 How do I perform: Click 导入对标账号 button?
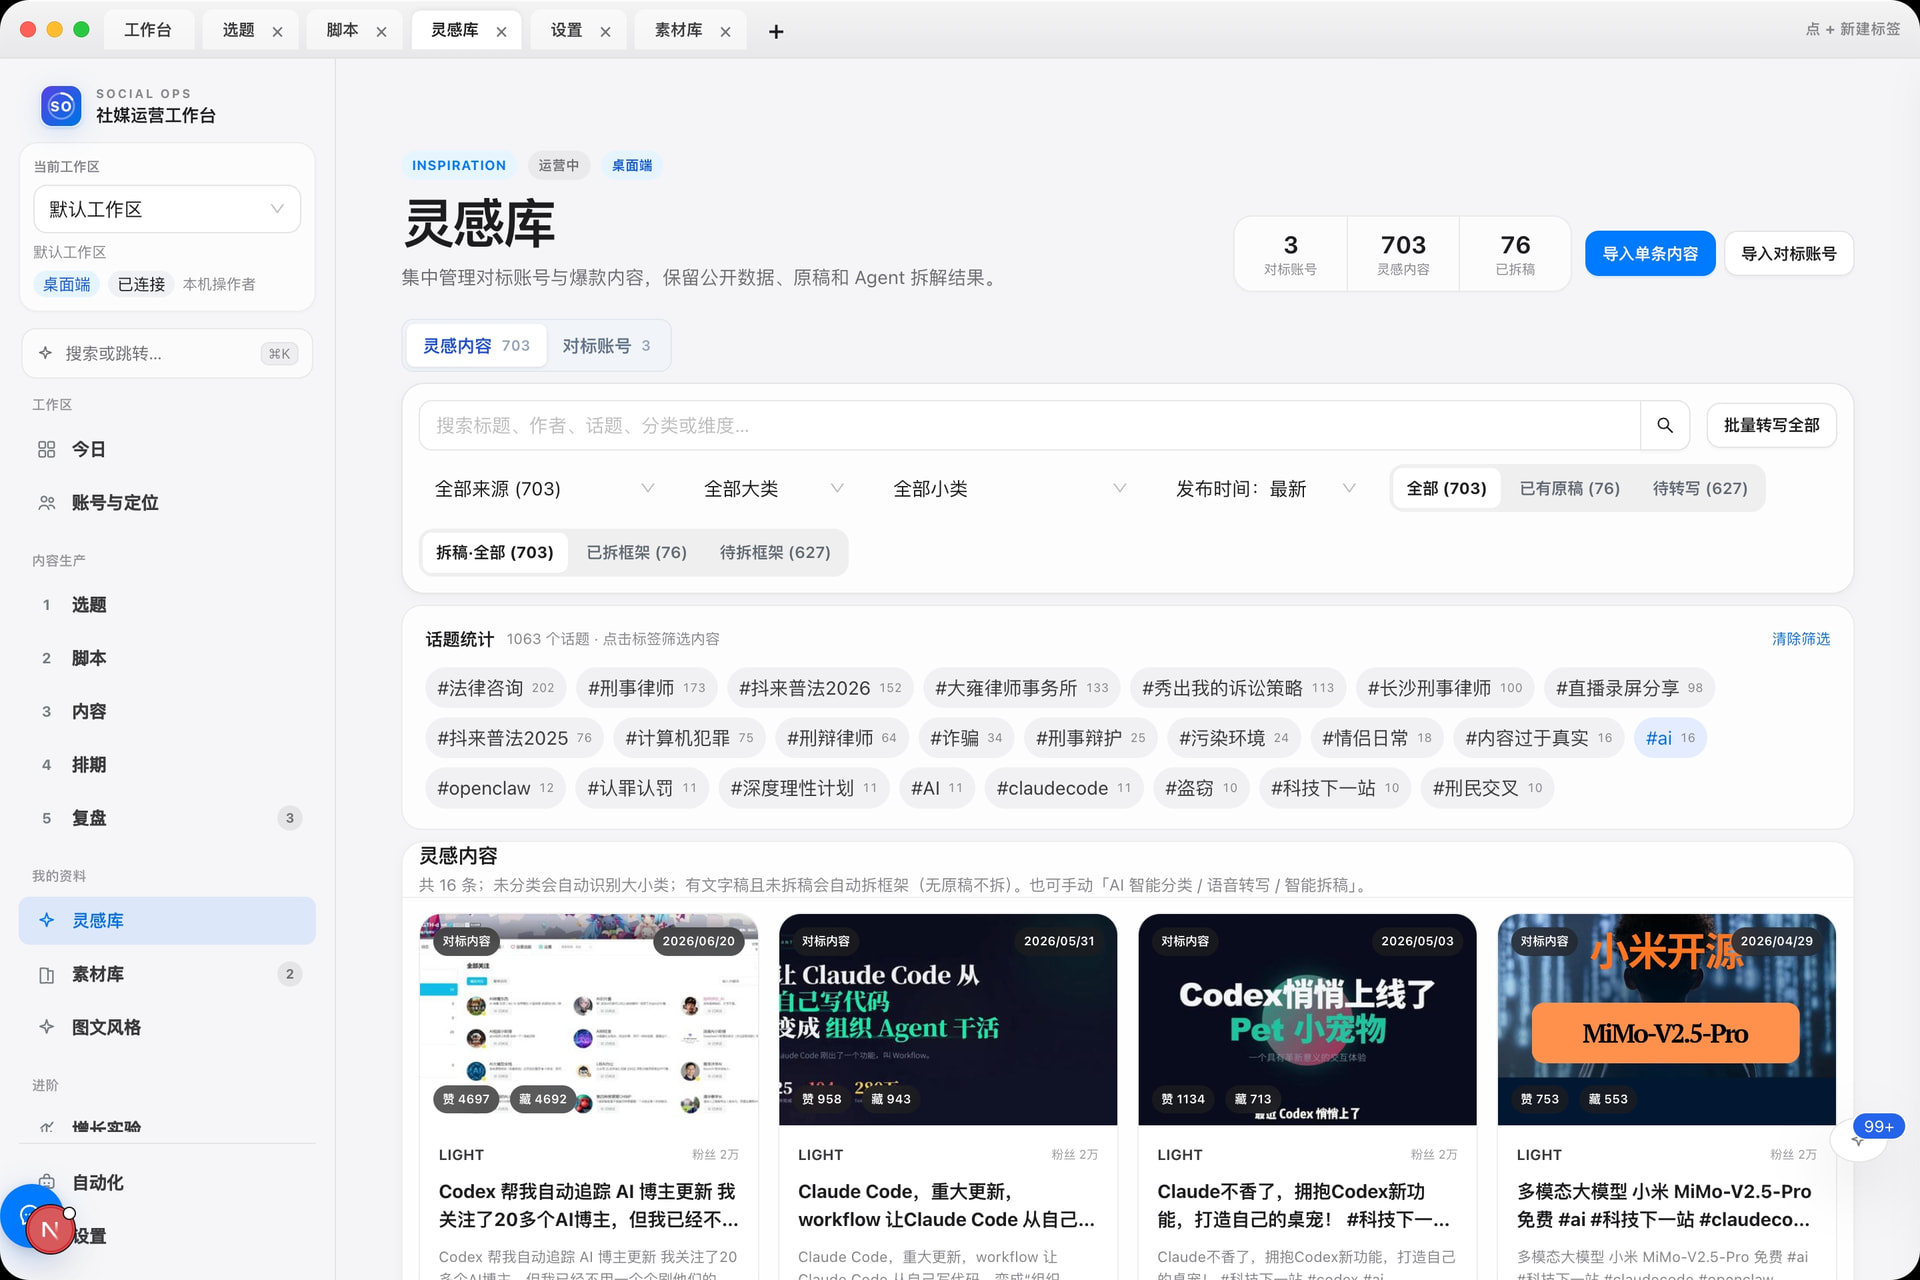click(x=1789, y=254)
